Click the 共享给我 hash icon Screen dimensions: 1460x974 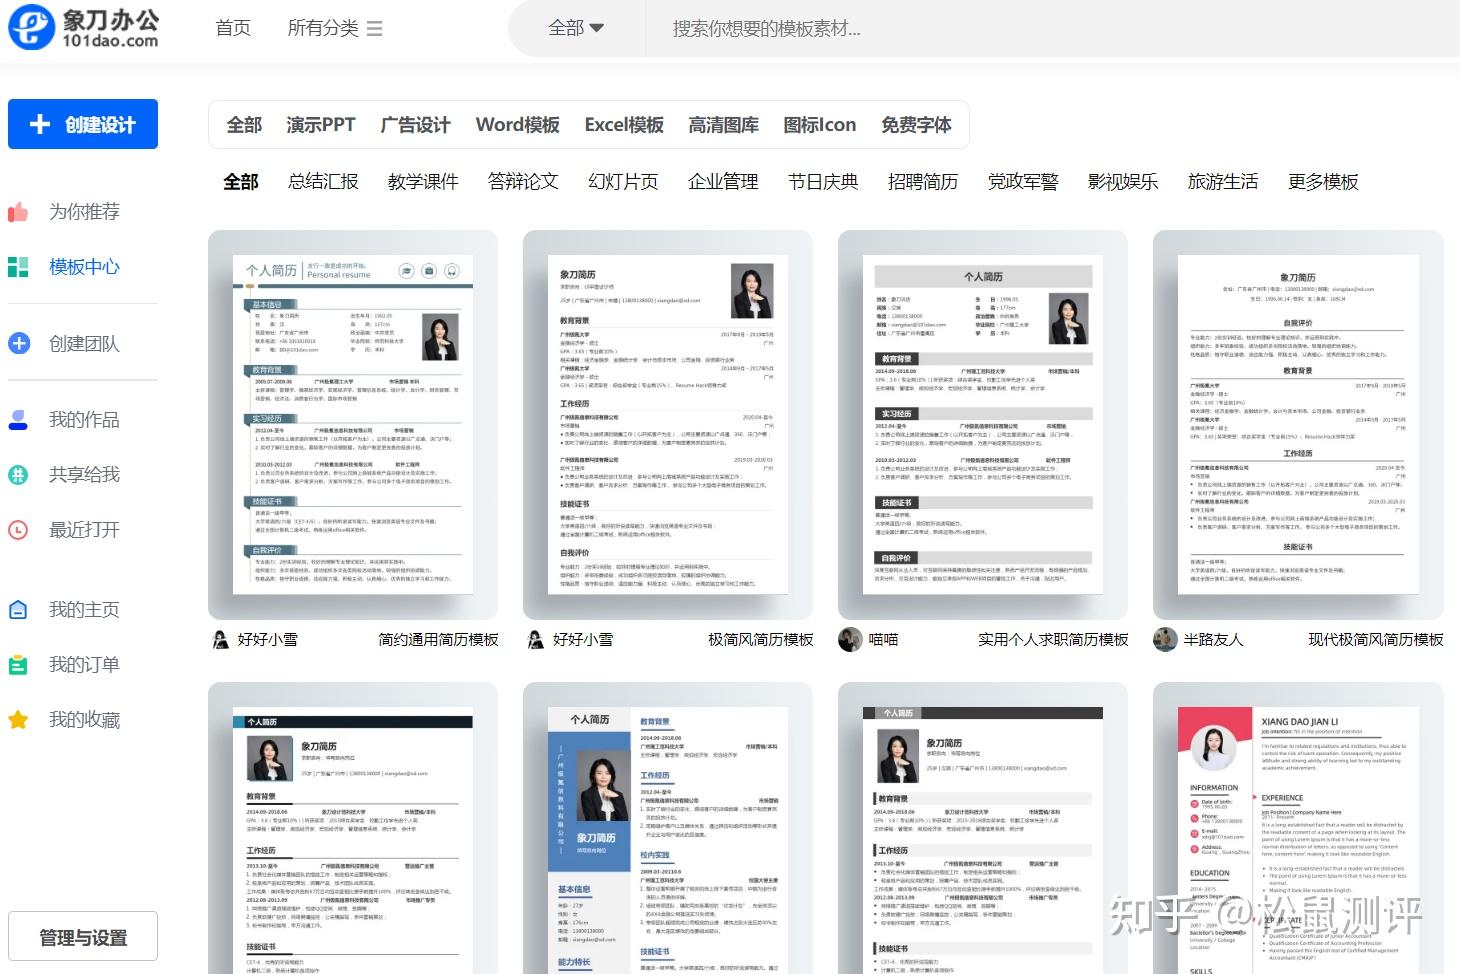point(18,475)
